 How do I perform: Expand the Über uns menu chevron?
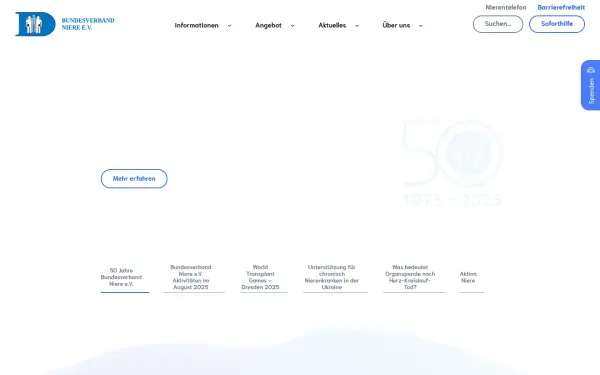pyautogui.click(x=421, y=26)
